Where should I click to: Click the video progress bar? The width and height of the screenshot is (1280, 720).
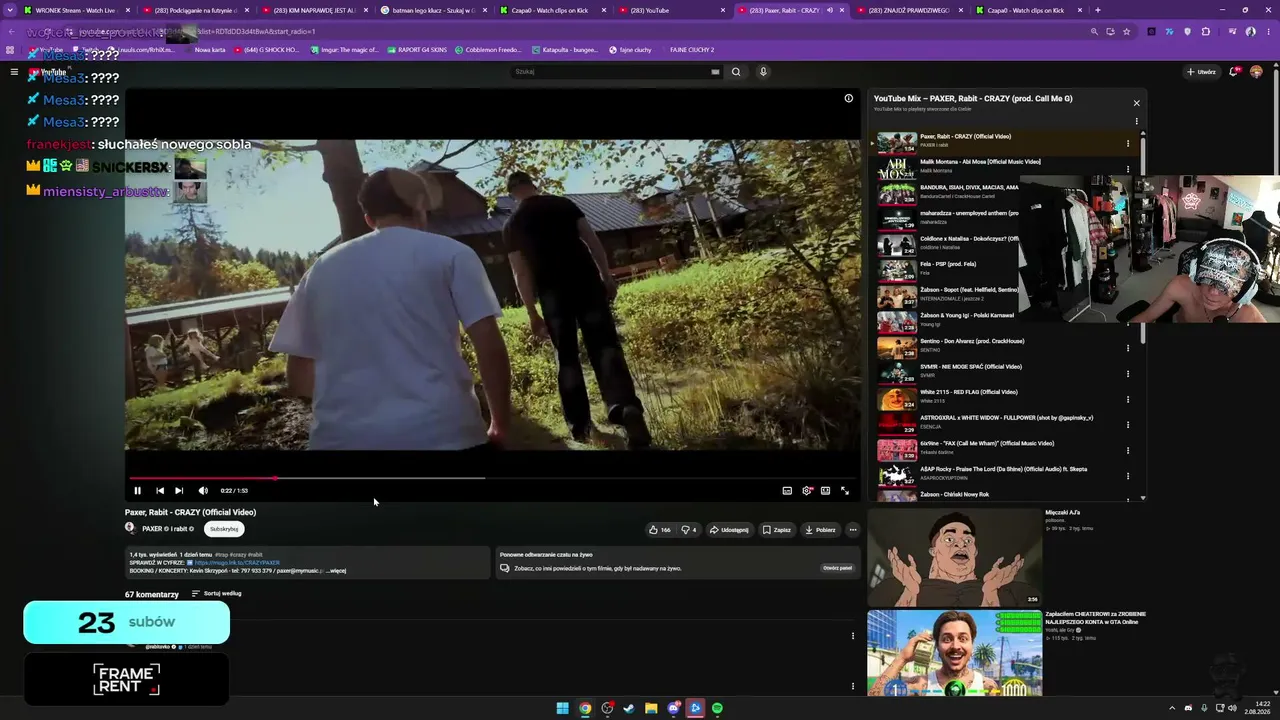492,478
